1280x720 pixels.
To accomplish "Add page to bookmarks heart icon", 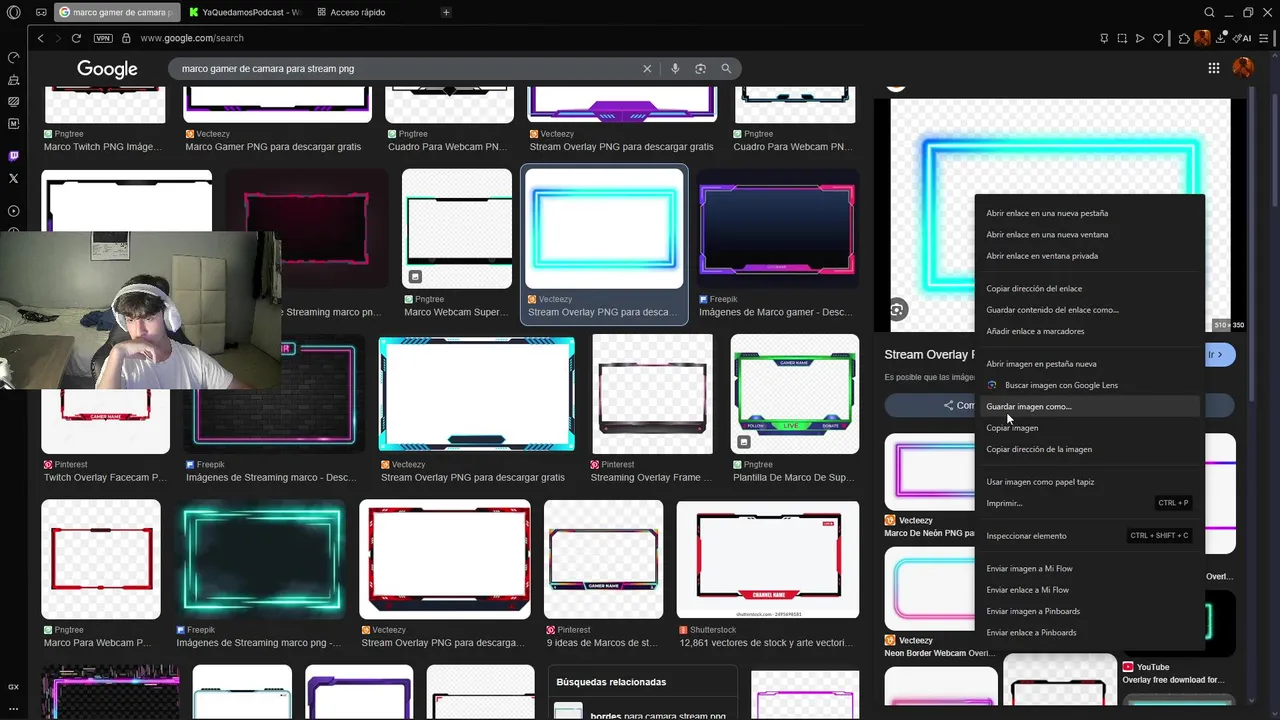I will (x=1158, y=38).
